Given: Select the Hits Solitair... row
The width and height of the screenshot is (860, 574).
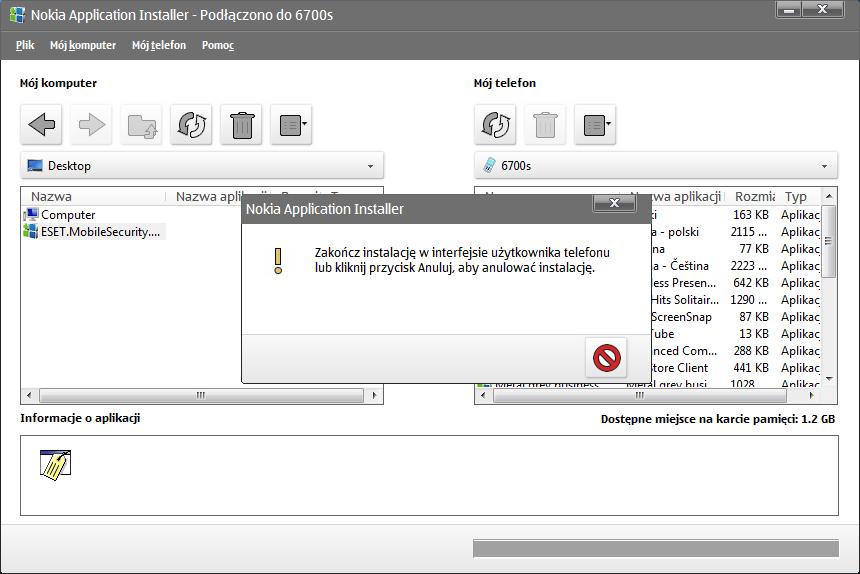Looking at the screenshot, I should [x=735, y=300].
